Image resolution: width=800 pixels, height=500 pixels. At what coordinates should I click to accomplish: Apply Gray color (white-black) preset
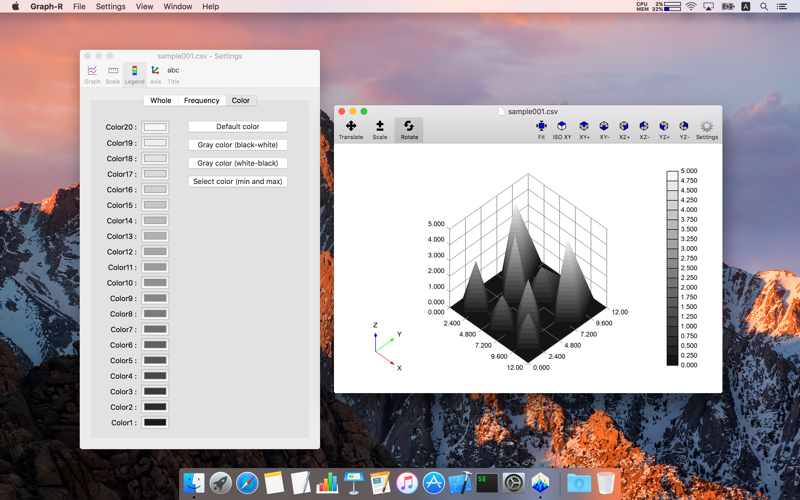tap(238, 163)
